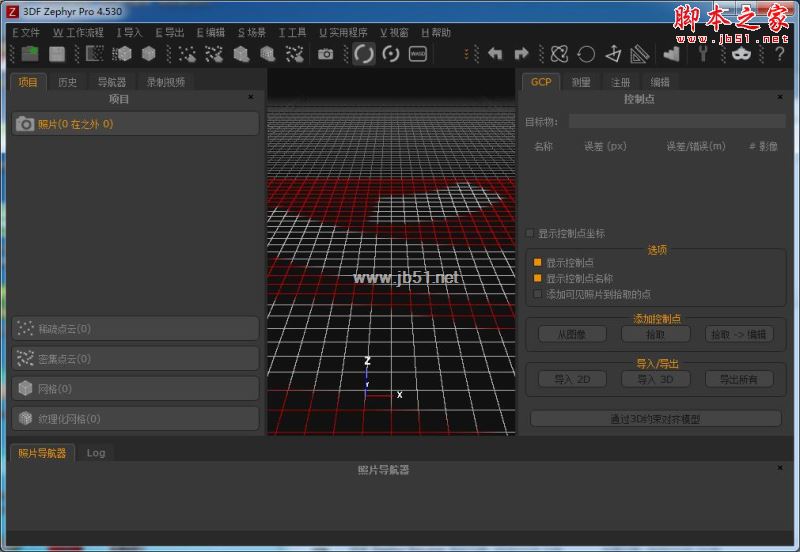
Task: Open the 工作流程 menu
Action: coord(78,33)
